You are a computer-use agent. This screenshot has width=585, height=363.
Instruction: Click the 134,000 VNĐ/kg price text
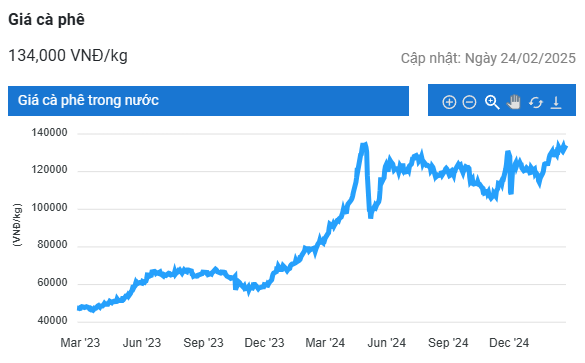[x=68, y=56]
